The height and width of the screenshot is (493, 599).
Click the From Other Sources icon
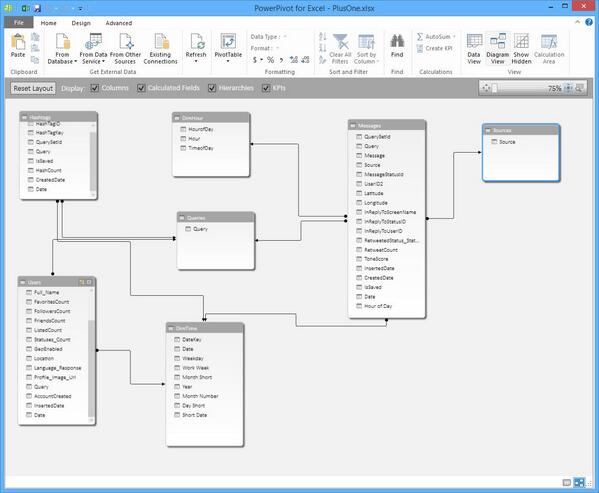pyautogui.click(x=126, y=42)
